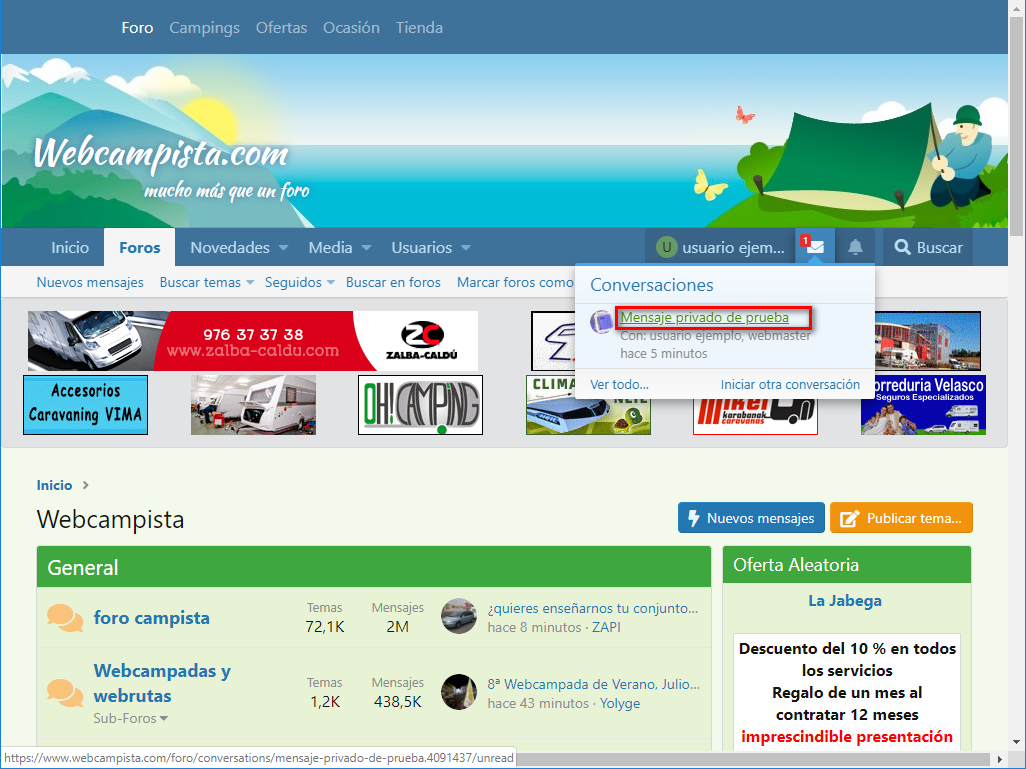Go to the Inicio navigation tab
Image resolution: width=1026 pixels, height=769 pixels.
tap(70, 247)
